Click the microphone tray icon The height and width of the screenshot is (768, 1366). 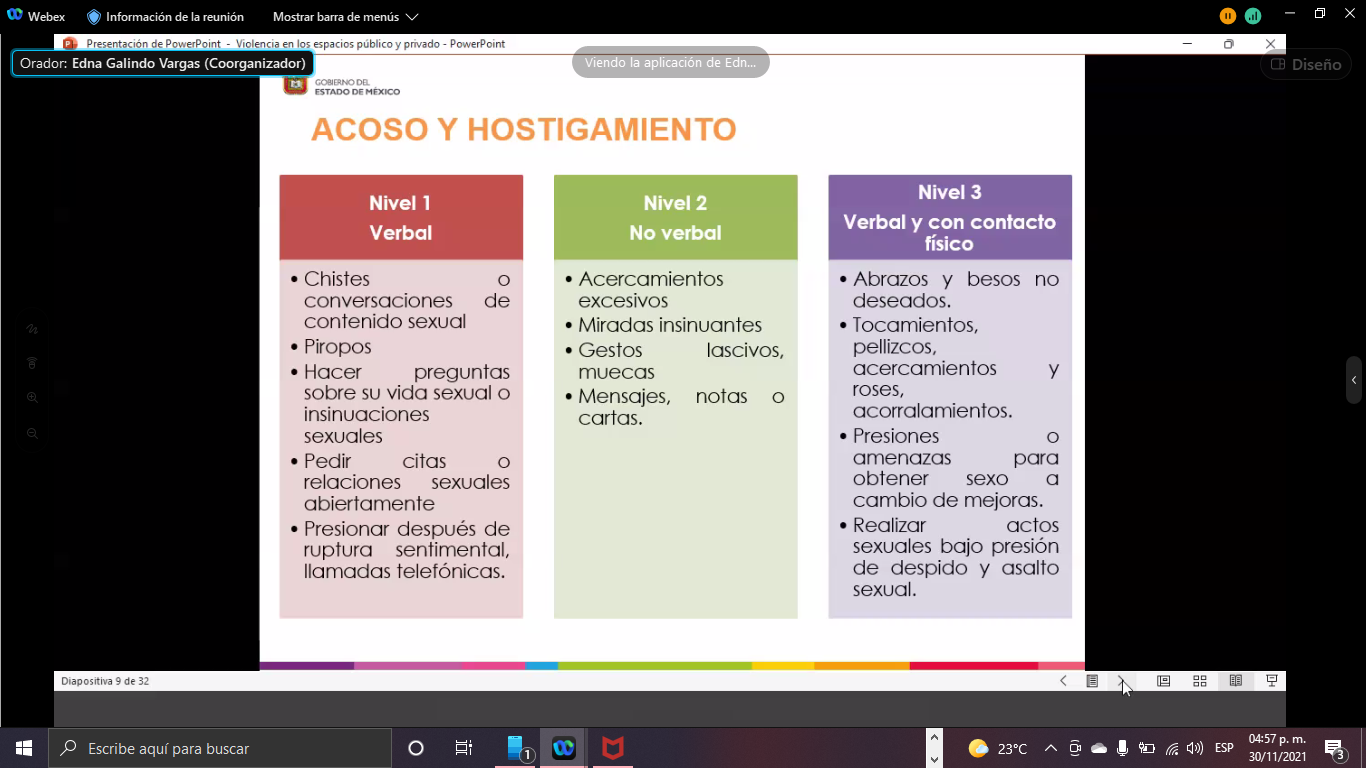click(x=1123, y=748)
